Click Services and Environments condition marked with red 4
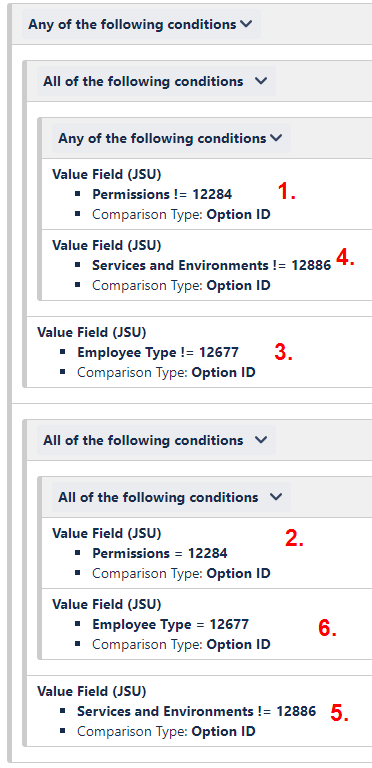Screen dimensions: 372x768 (x=211, y=265)
